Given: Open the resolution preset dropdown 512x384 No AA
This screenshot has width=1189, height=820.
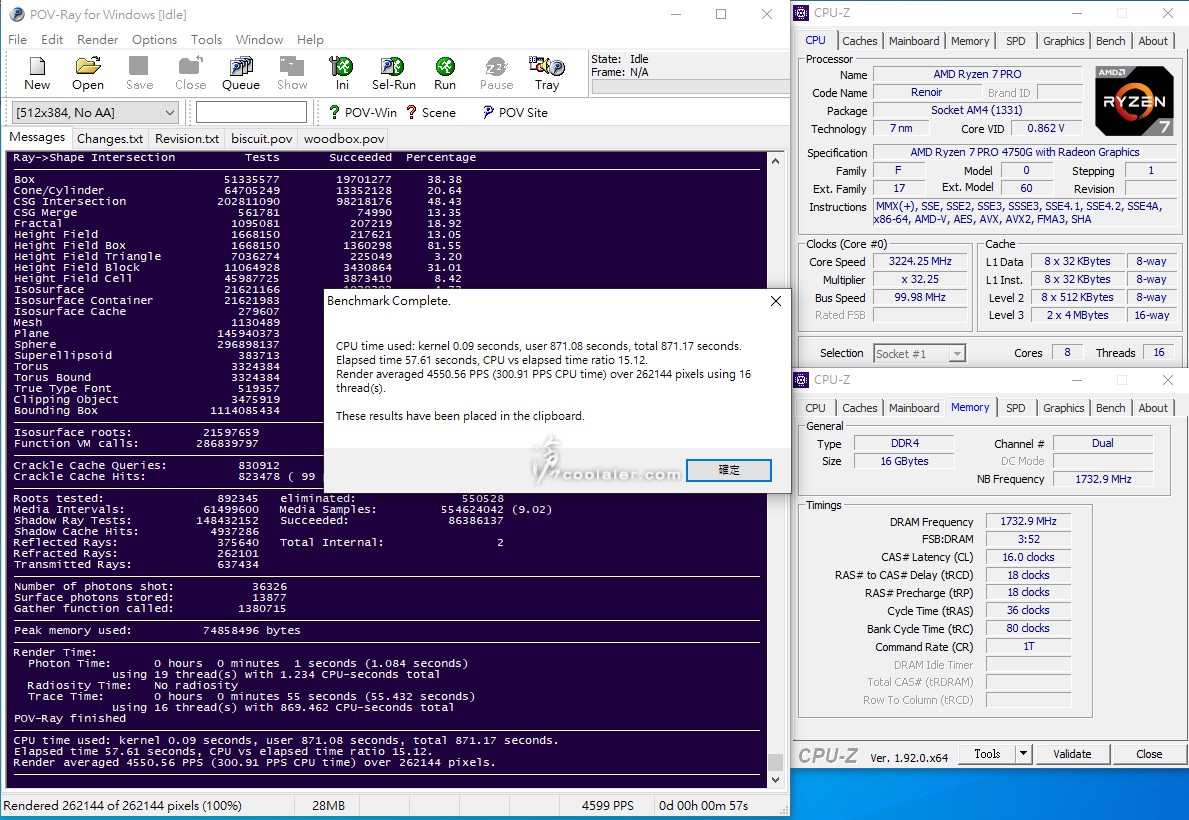Looking at the screenshot, I should [x=96, y=112].
